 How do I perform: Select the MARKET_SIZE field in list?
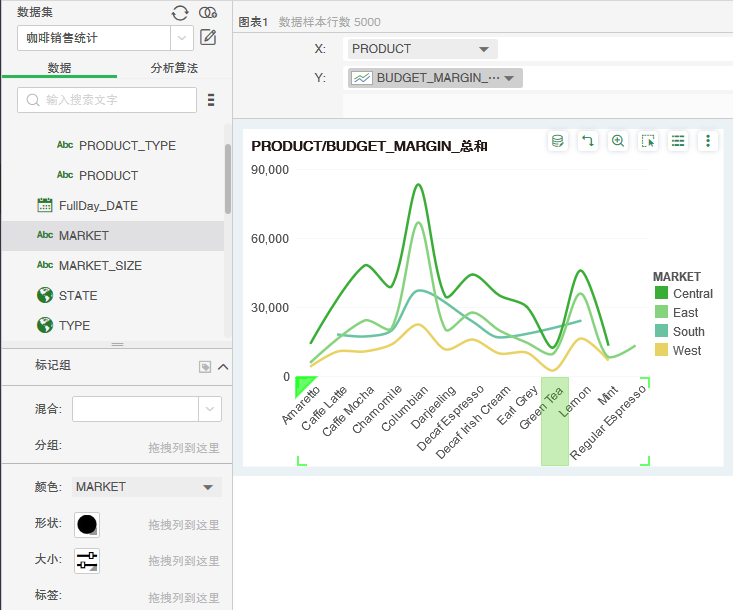100,266
